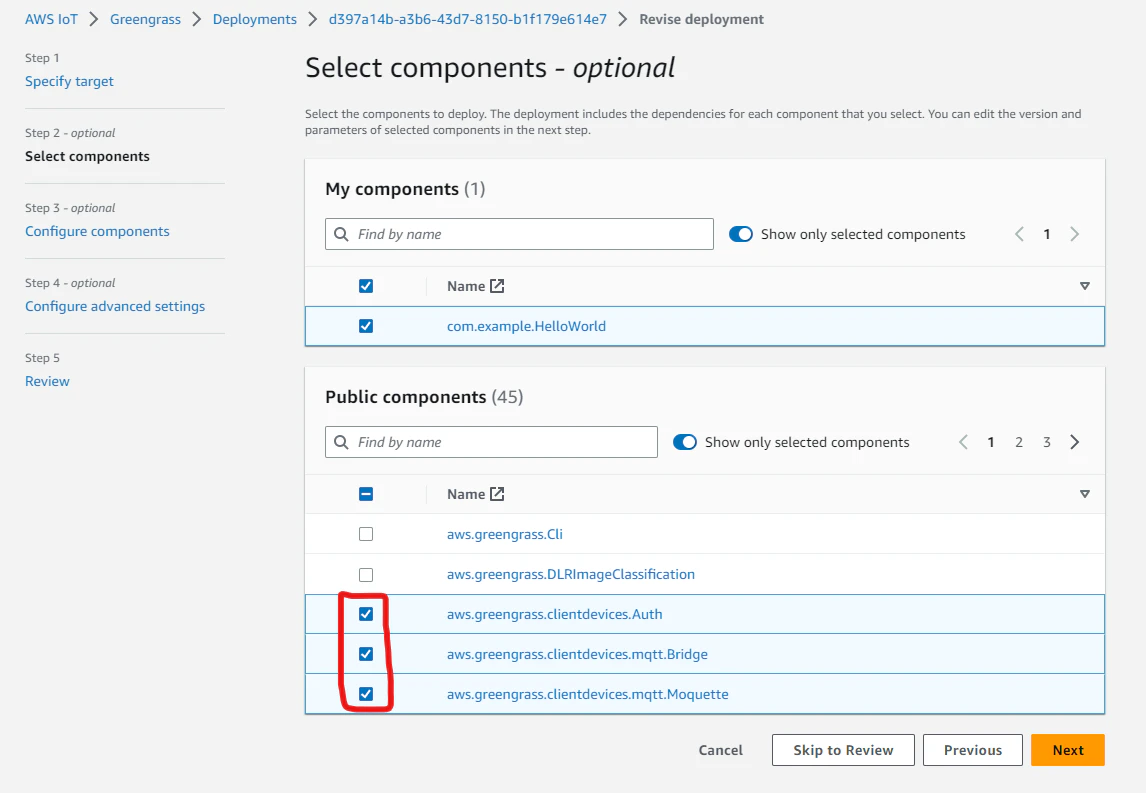Viewport: 1146px width, 793px height.
Task: Toggle show only selected in My components
Action: pyautogui.click(x=740, y=234)
